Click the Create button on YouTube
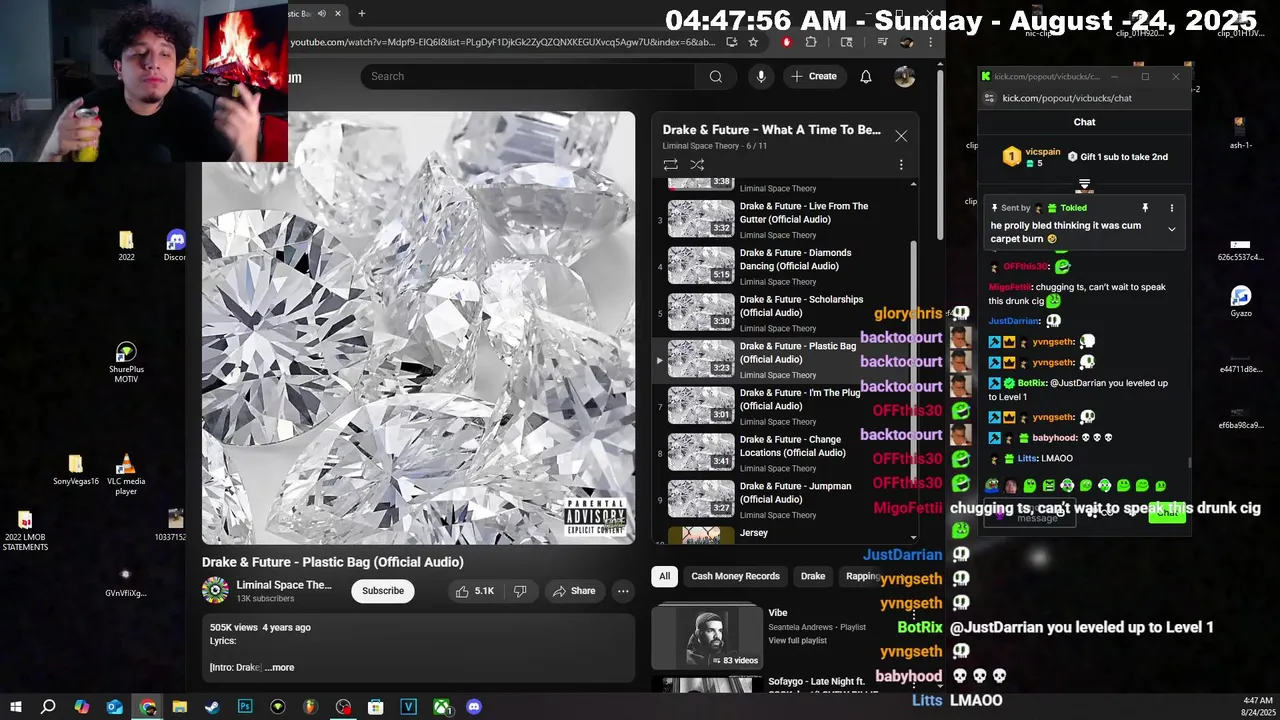Viewport: 1280px width, 720px height. pyautogui.click(x=813, y=76)
